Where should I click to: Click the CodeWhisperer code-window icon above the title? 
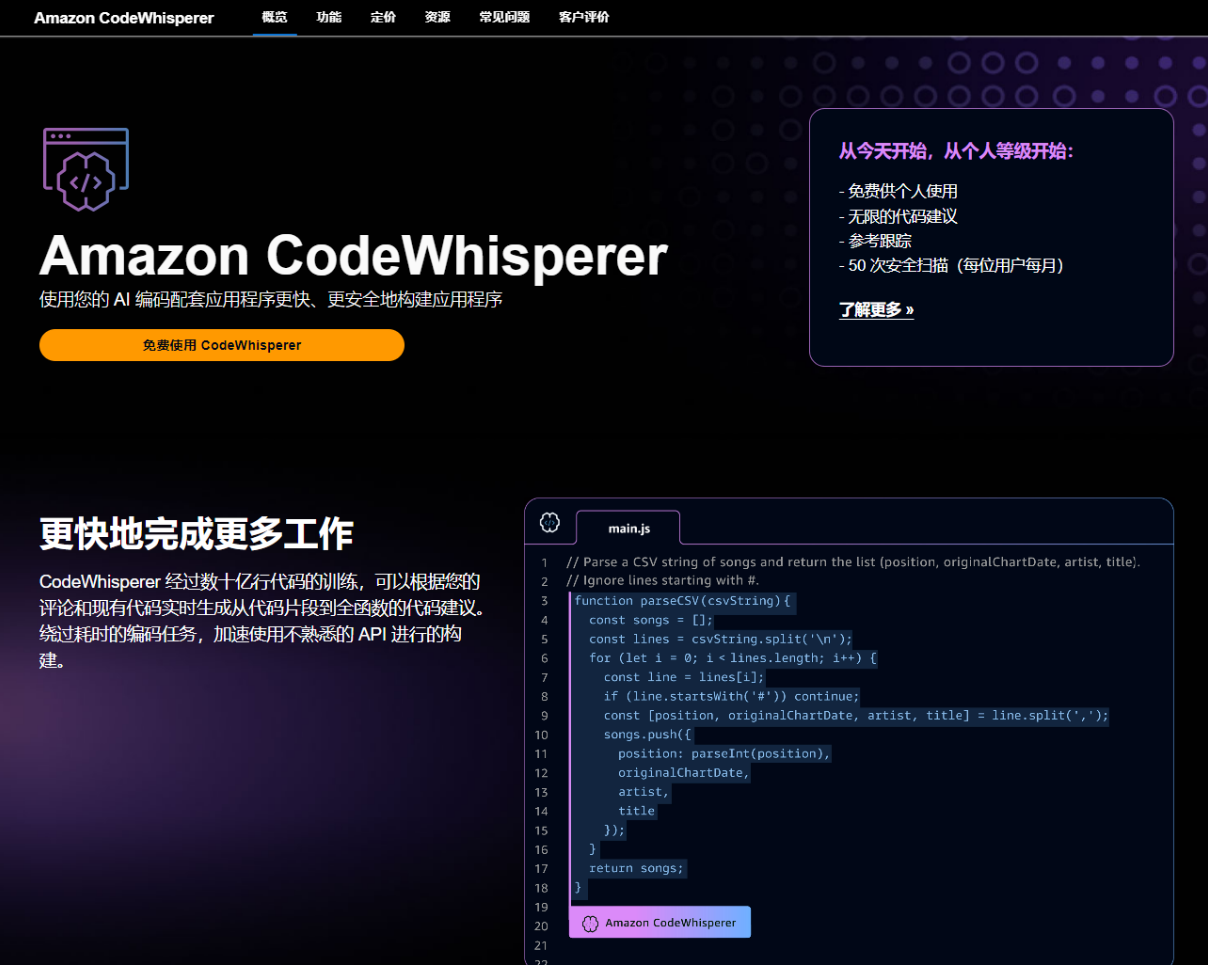click(85, 168)
